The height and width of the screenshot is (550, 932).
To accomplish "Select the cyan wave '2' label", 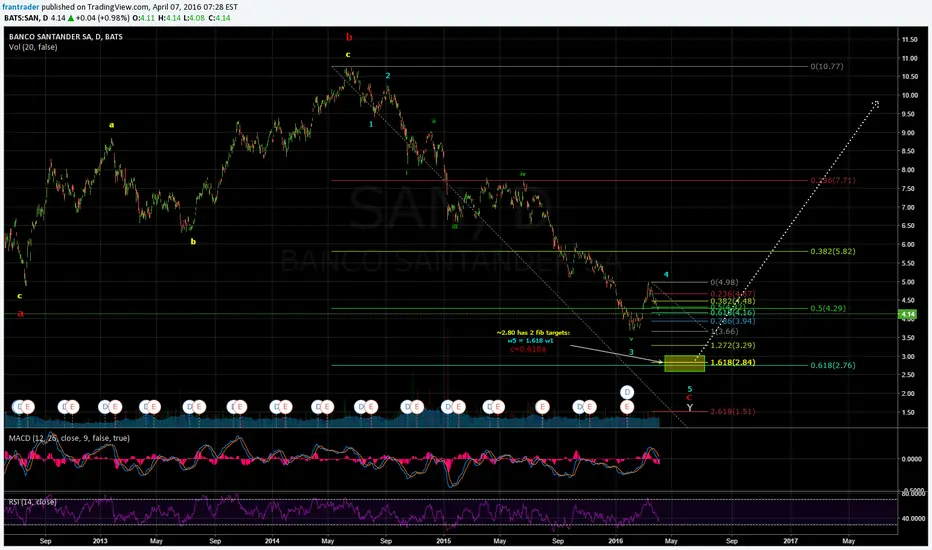I will (x=388, y=76).
